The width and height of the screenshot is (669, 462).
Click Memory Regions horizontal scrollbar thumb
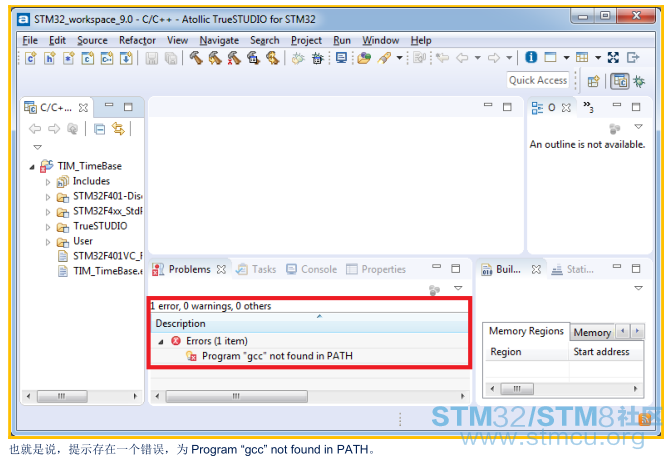click(517, 389)
